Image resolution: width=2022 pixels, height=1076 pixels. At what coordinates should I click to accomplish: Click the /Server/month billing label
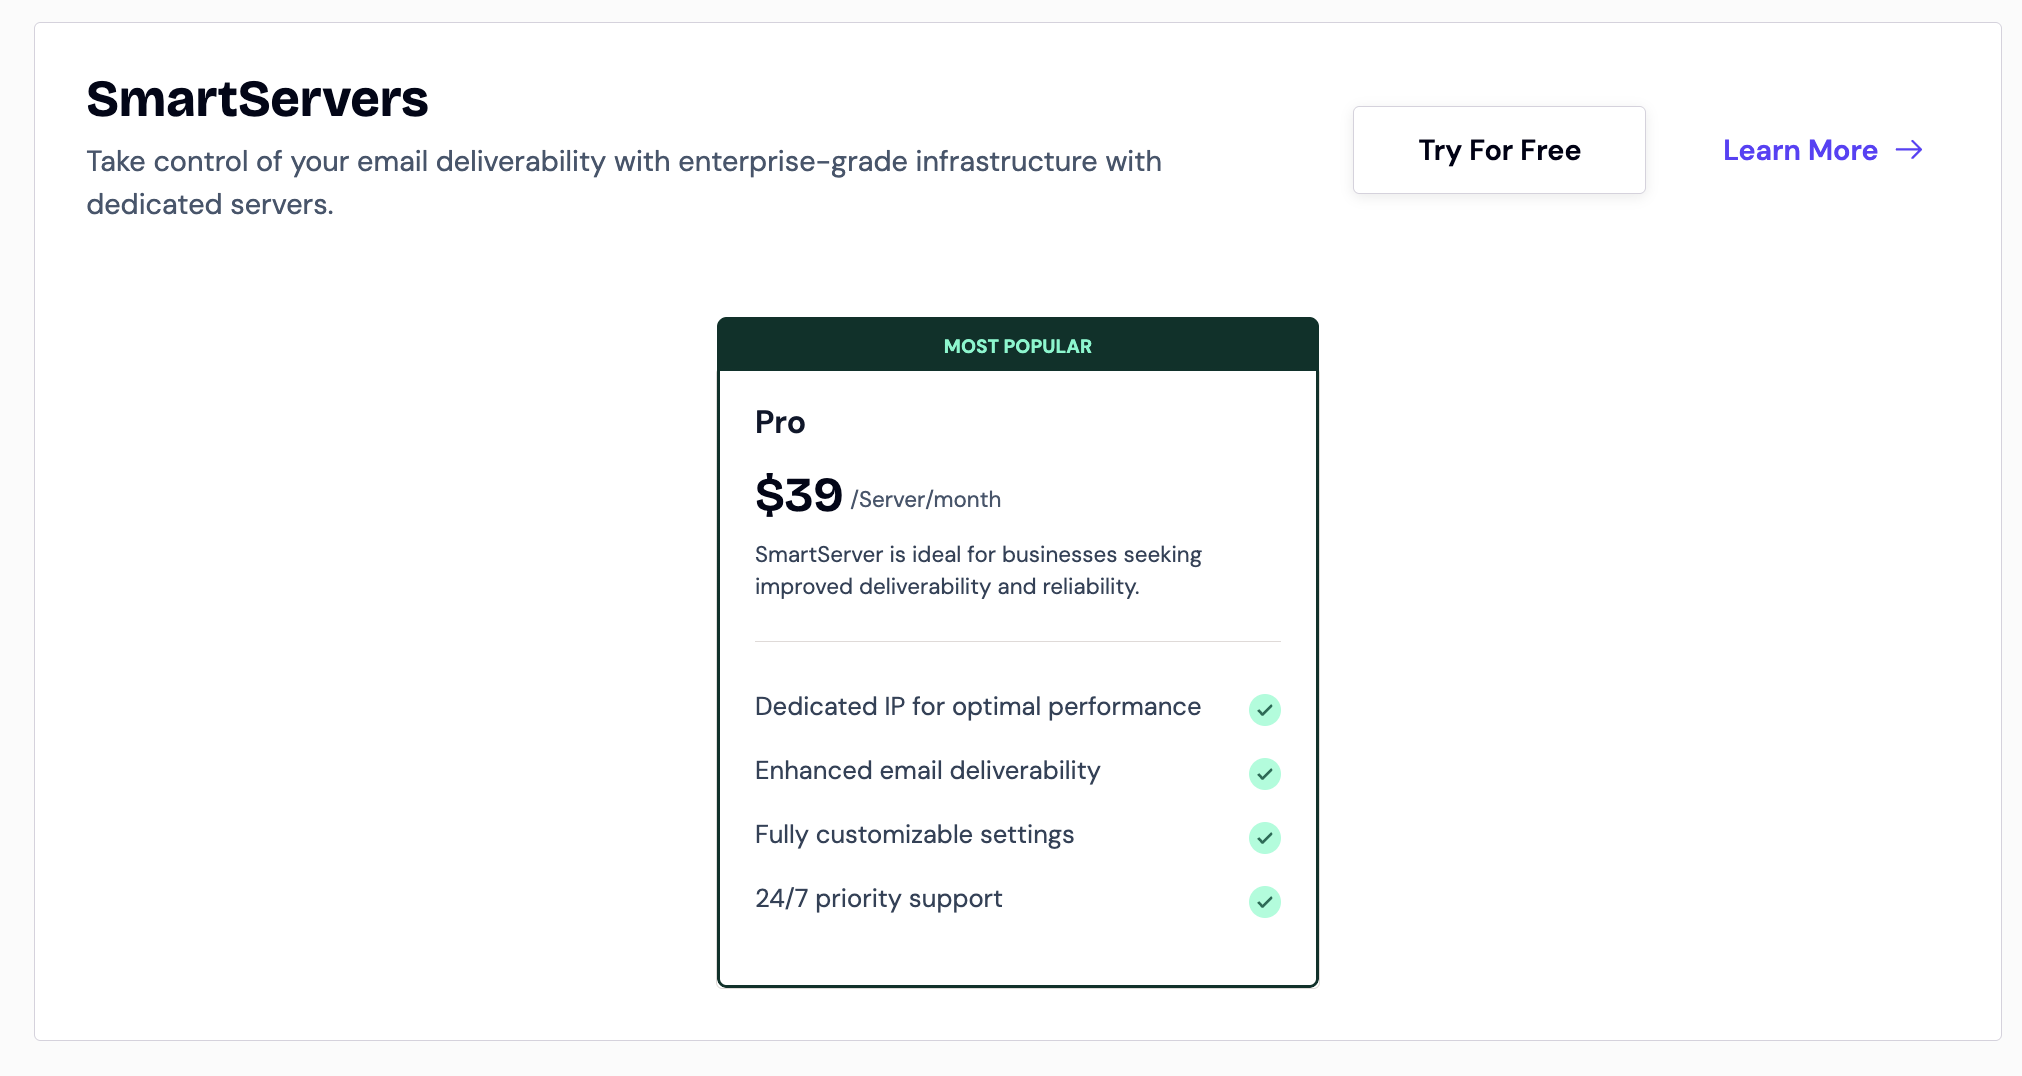click(926, 500)
